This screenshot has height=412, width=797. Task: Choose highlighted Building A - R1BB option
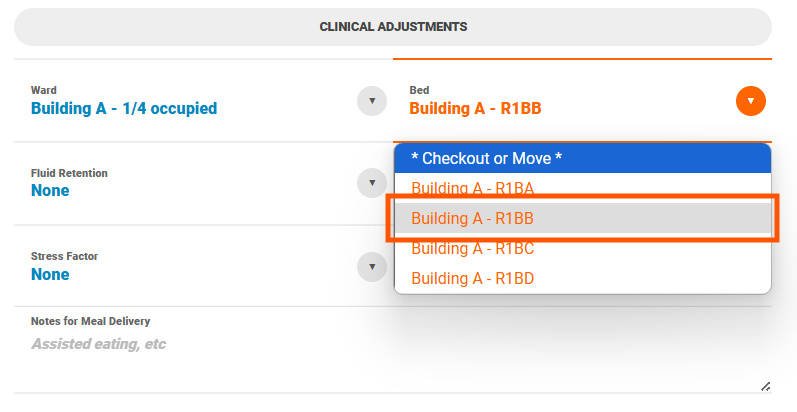point(583,218)
